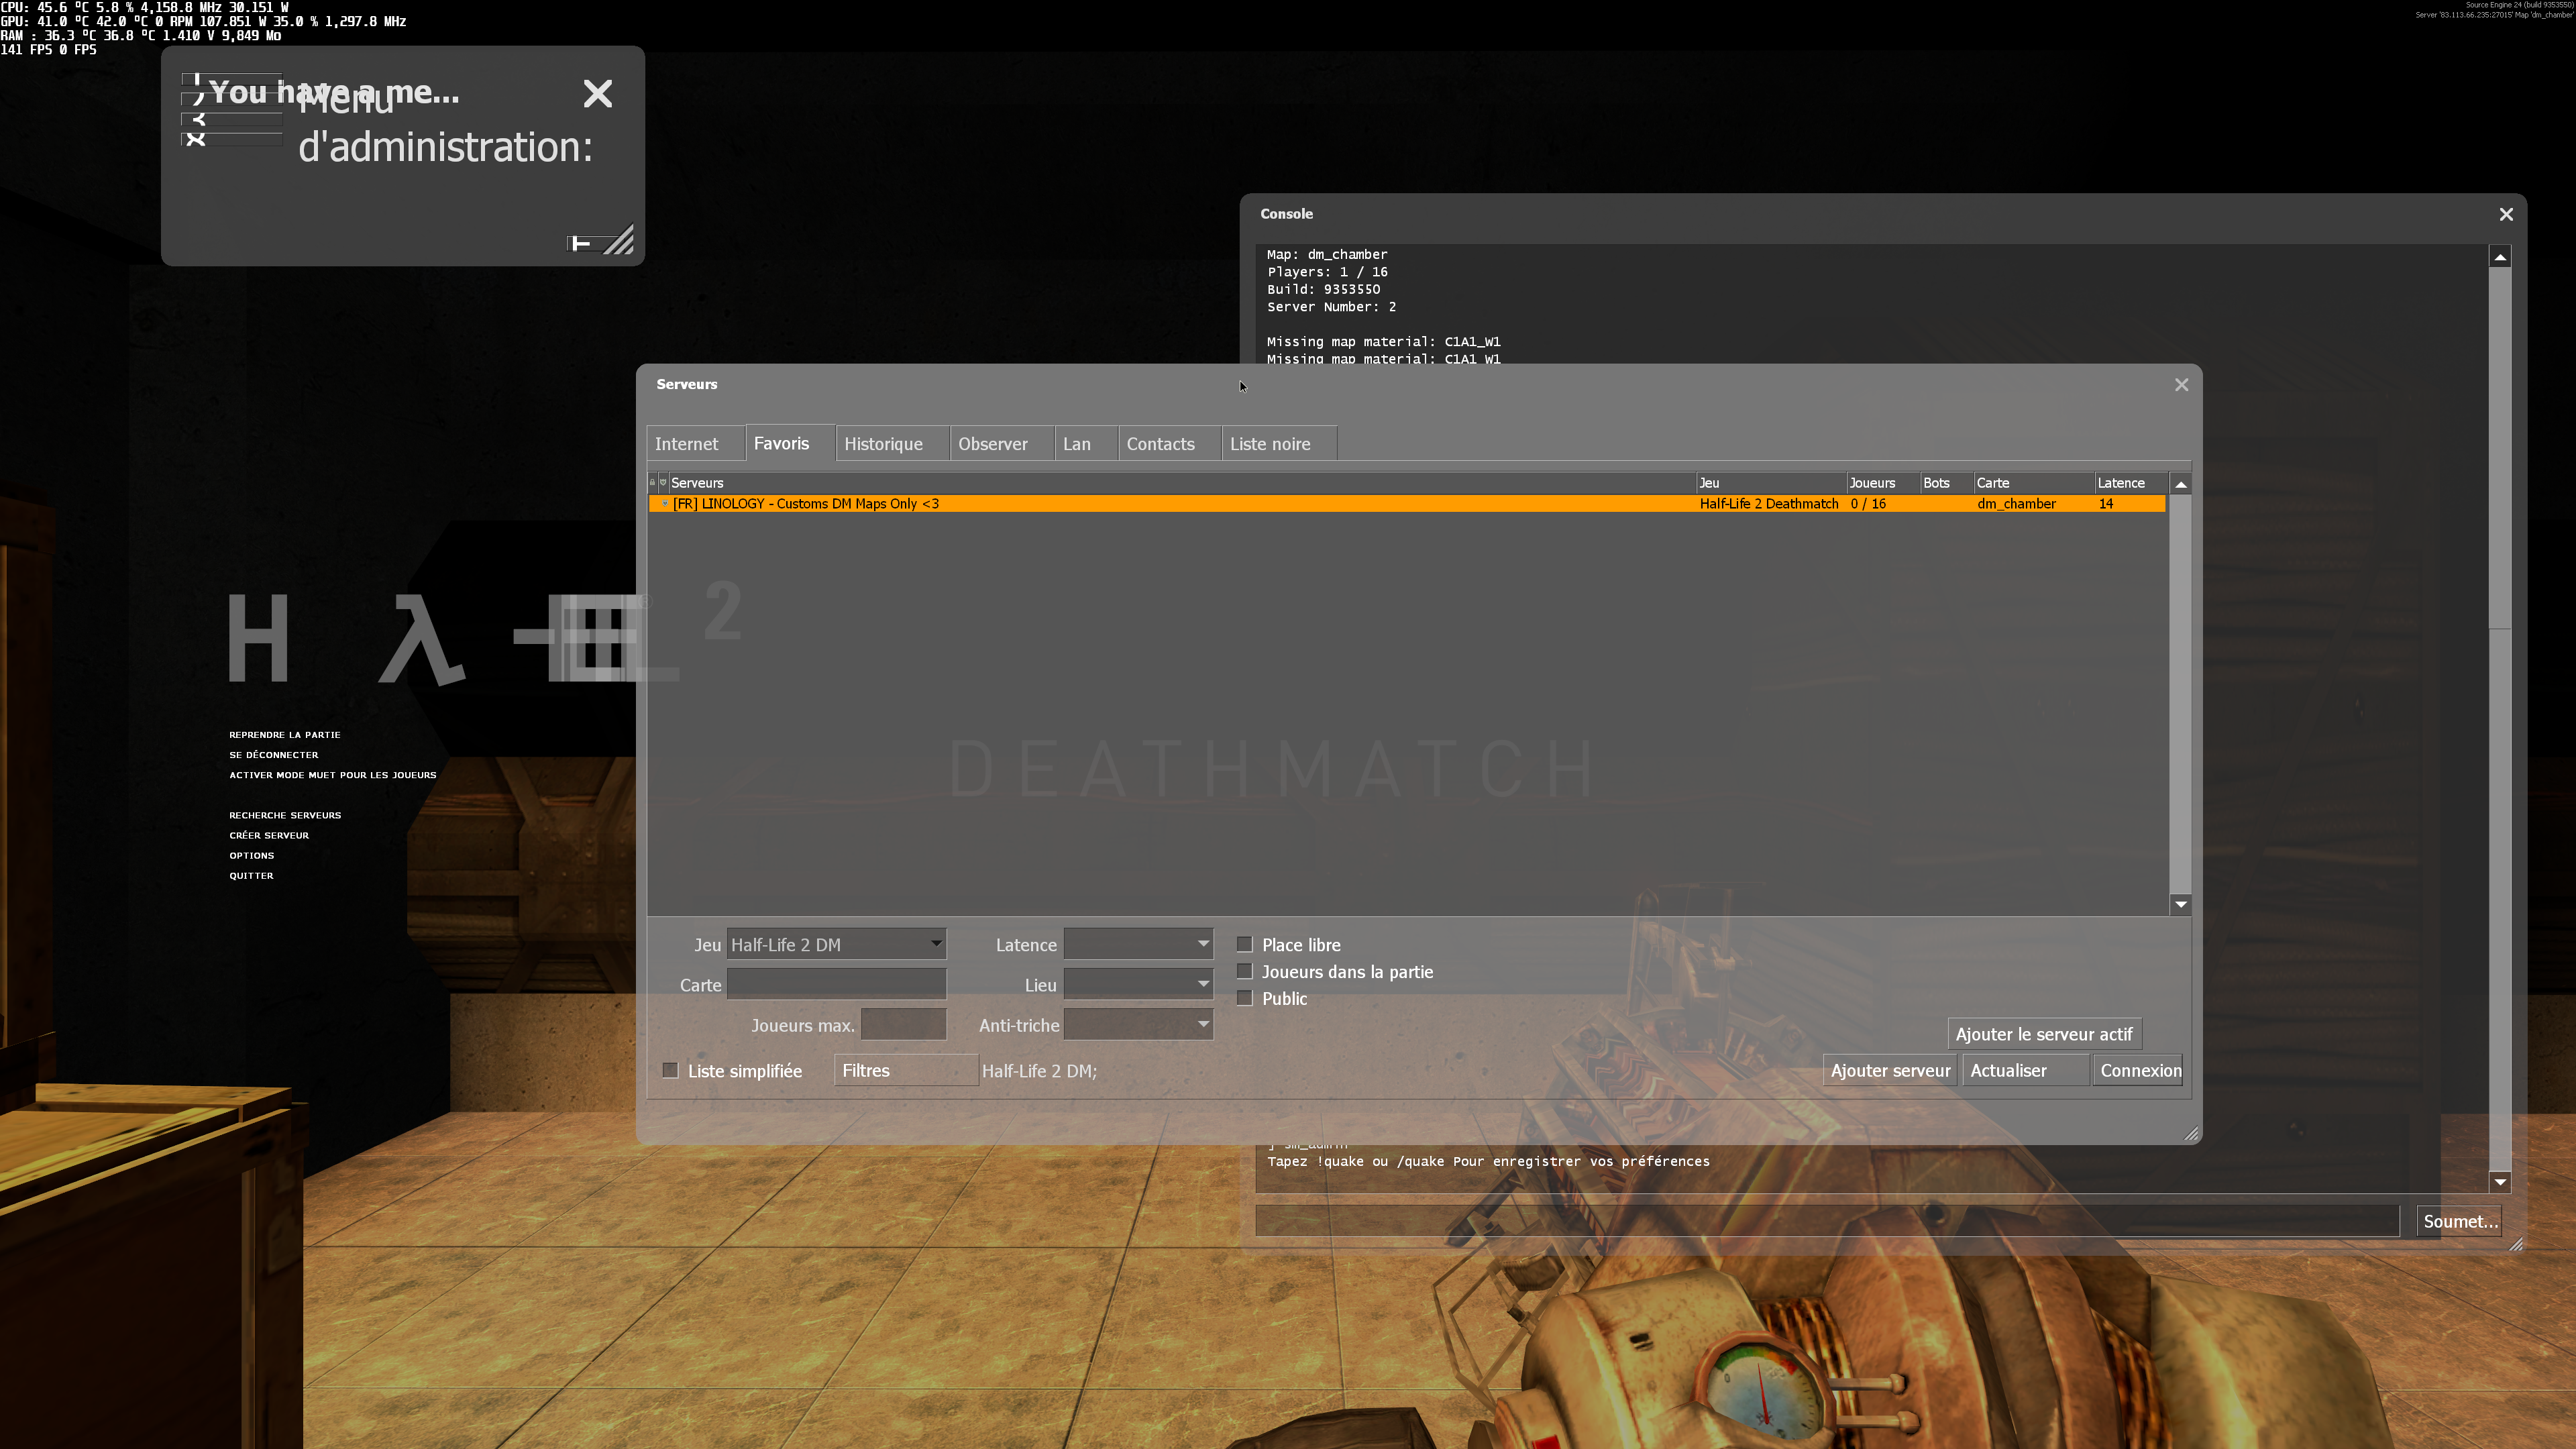The image size is (2576, 1449).
Task: Click Actualiser to refresh servers
Action: coord(2025,1071)
